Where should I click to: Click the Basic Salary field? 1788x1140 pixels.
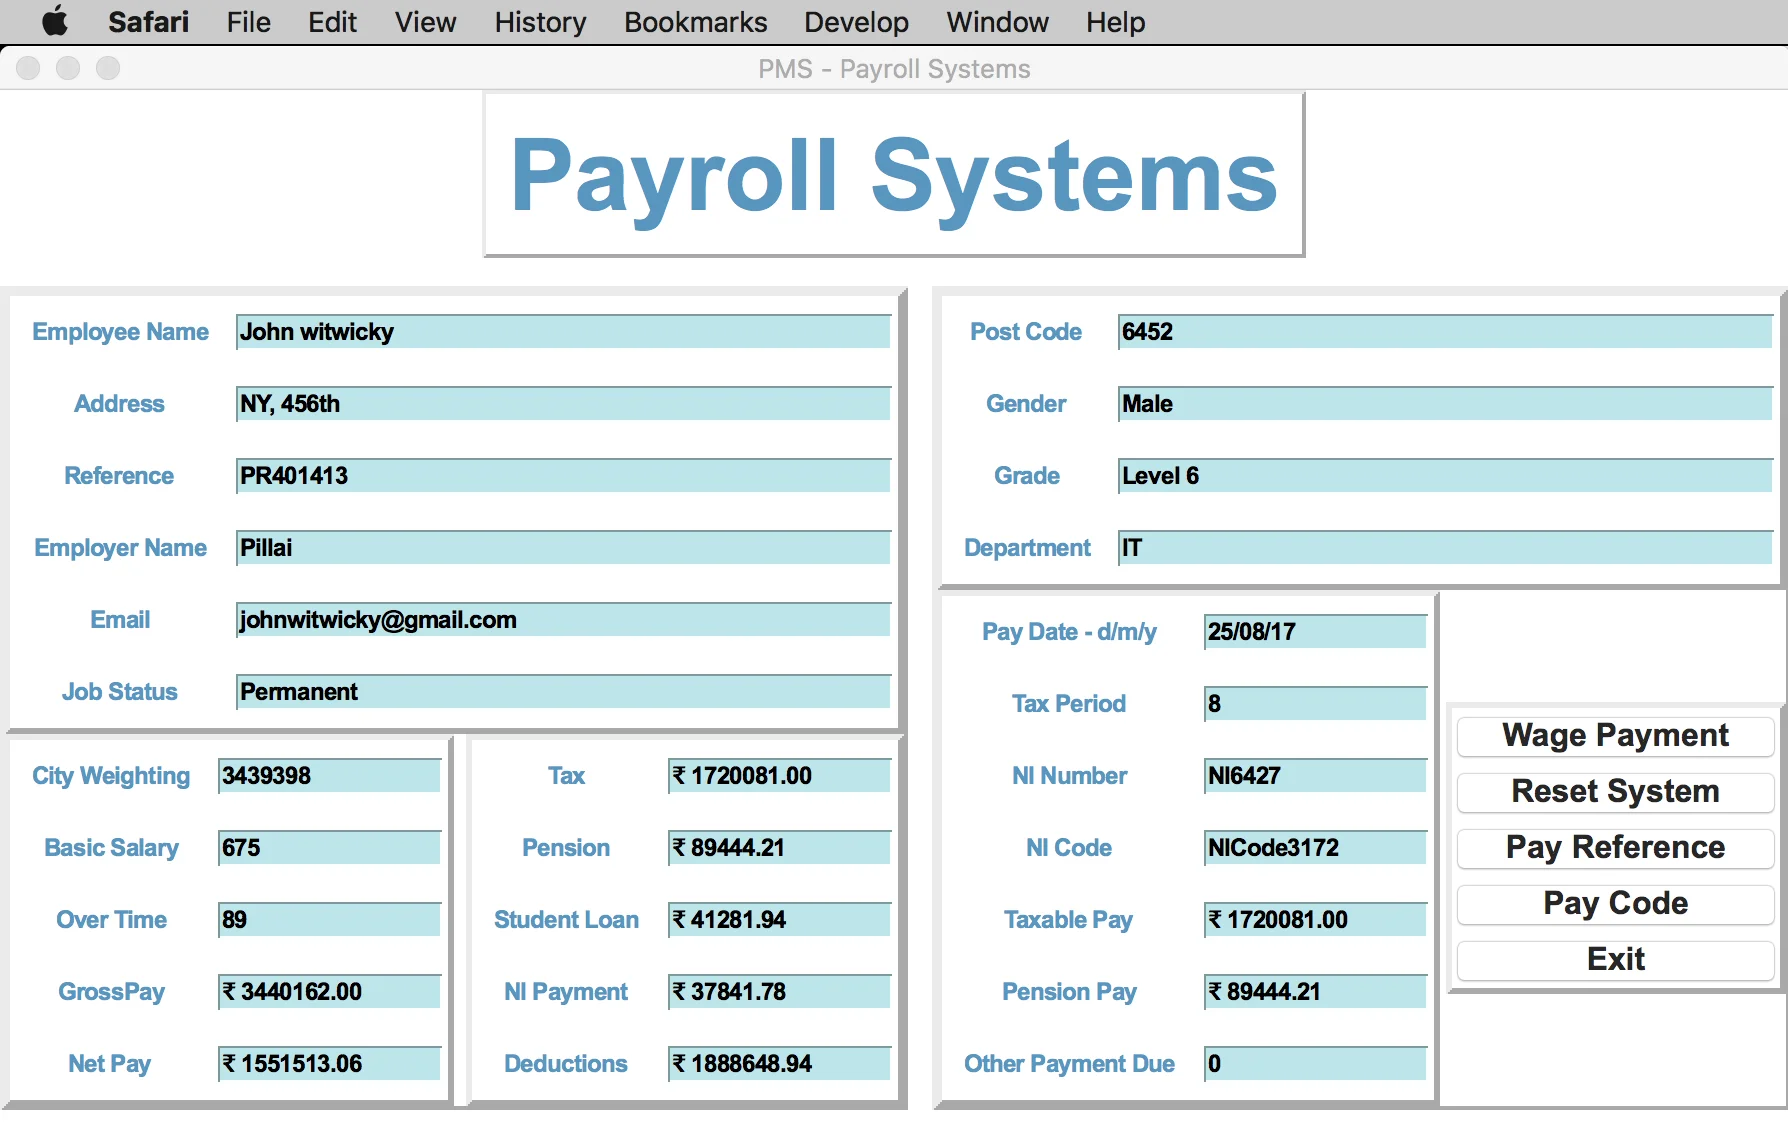coord(328,847)
